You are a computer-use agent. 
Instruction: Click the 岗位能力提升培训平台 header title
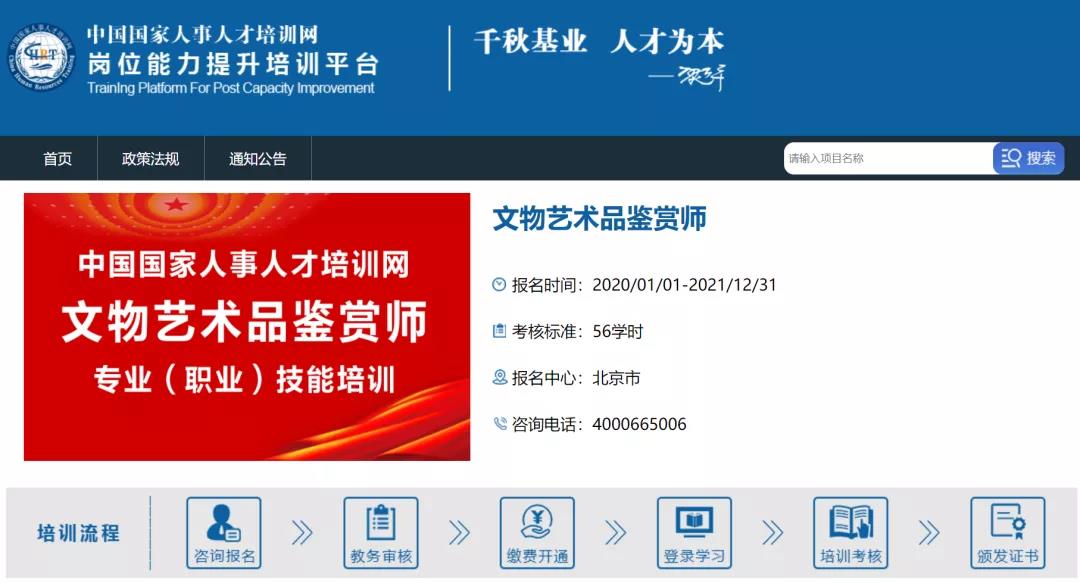click(x=233, y=64)
